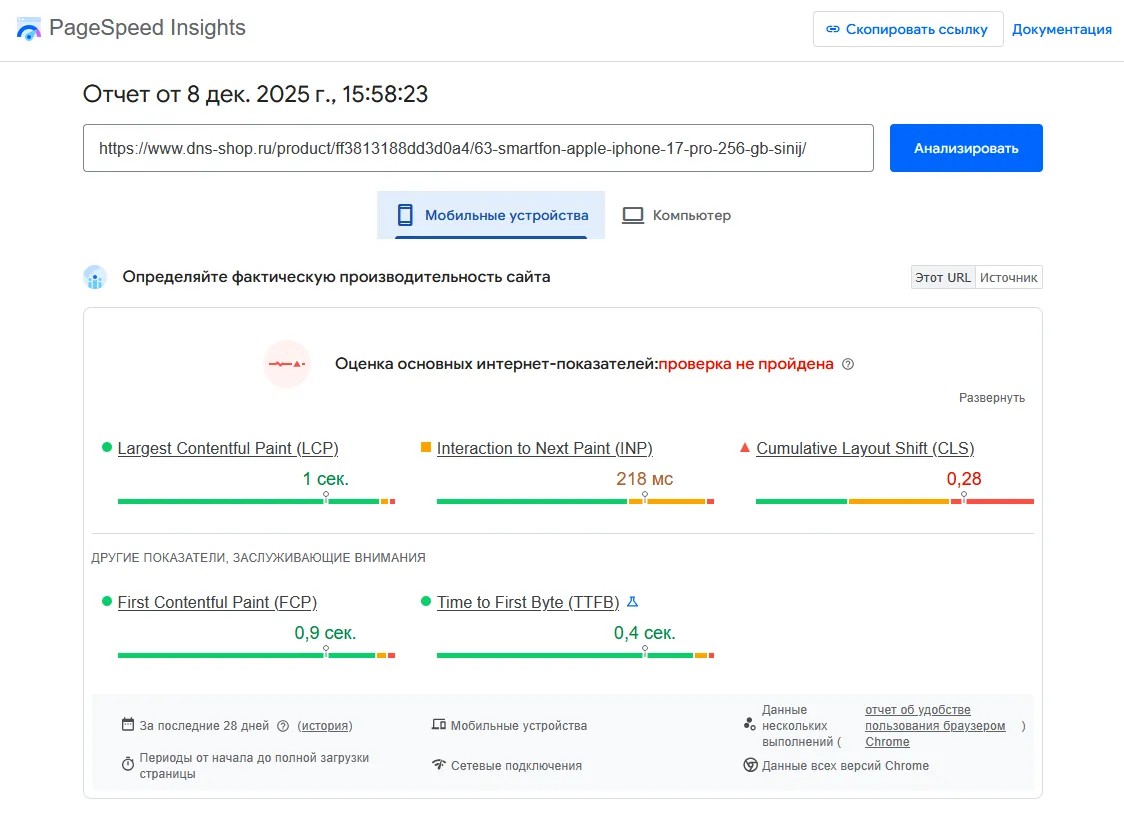The image size is (1124, 815).
Task: Click the help icon next to Core Web Vitals assessment
Action: (x=848, y=364)
